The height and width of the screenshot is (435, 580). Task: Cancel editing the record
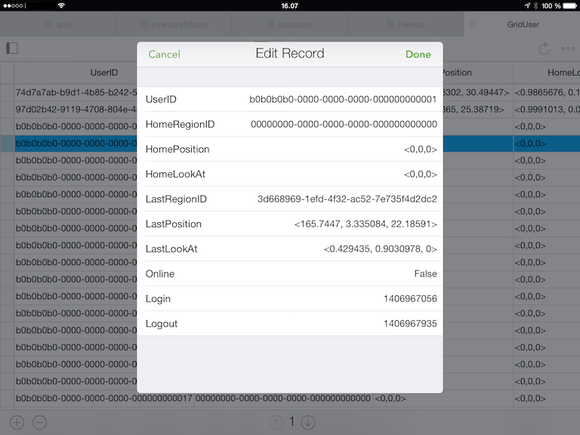click(x=164, y=54)
